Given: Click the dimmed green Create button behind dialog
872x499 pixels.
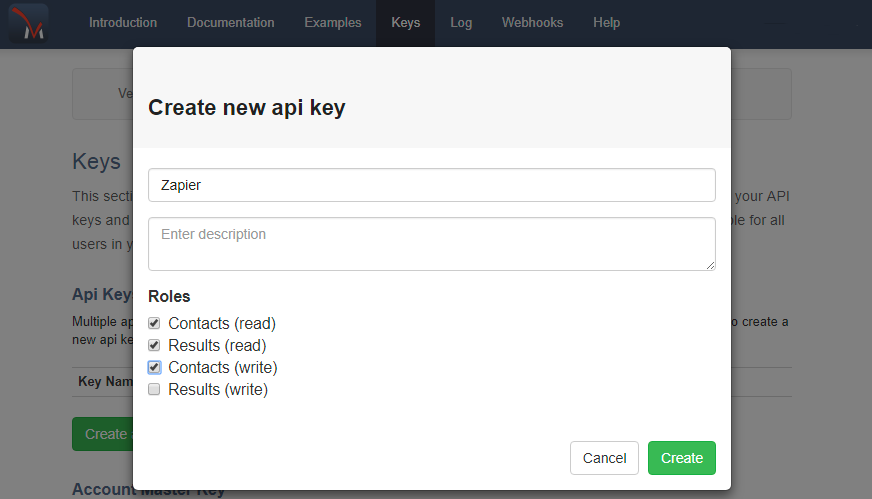Looking at the screenshot, I should (x=102, y=434).
